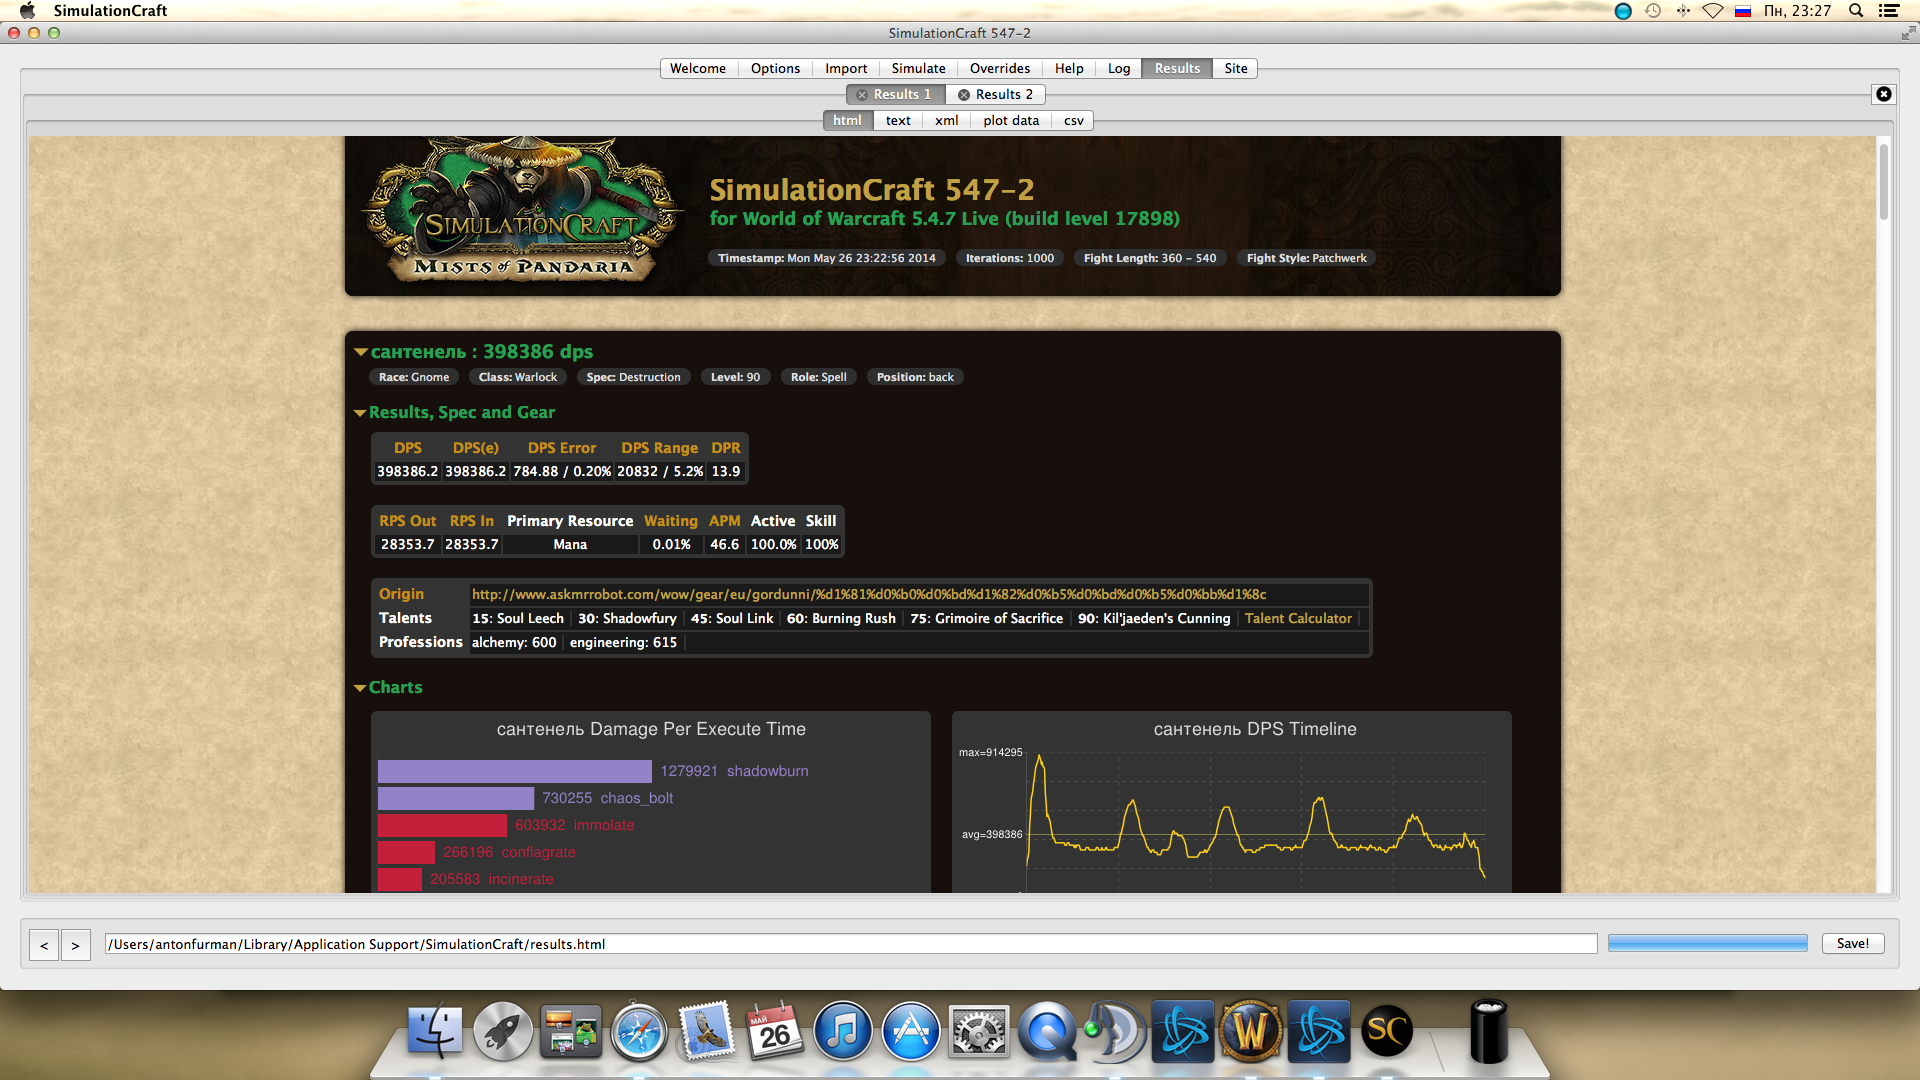The width and height of the screenshot is (1920, 1080).
Task: Launch Launchpad rocket icon in dock
Action: 503,1031
